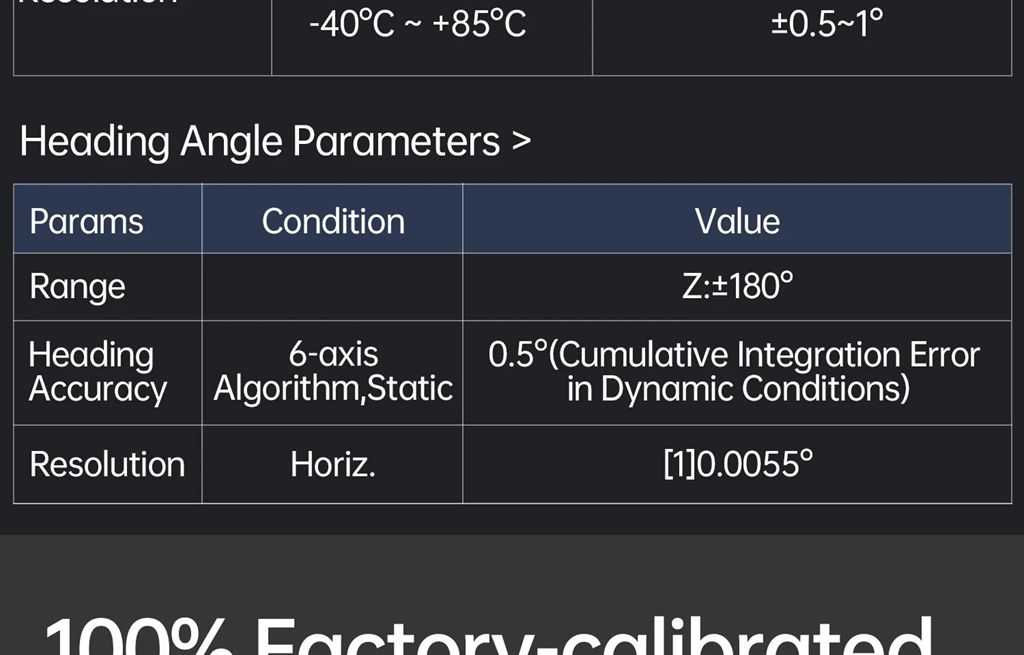The width and height of the screenshot is (1024, 655).
Task: Click the 0.5° Cumulative Integration Error value
Action: pyautogui.click(x=737, y=372)
